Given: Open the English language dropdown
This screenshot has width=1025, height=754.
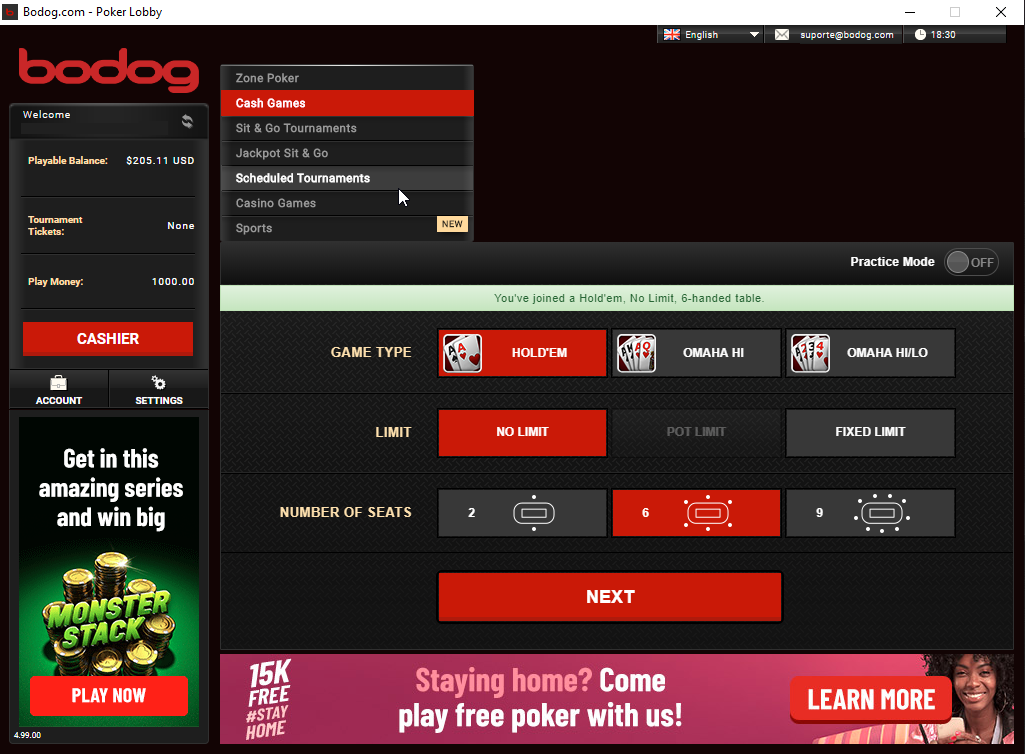Looking at the screenshot, I should click(x=711, y=35).
